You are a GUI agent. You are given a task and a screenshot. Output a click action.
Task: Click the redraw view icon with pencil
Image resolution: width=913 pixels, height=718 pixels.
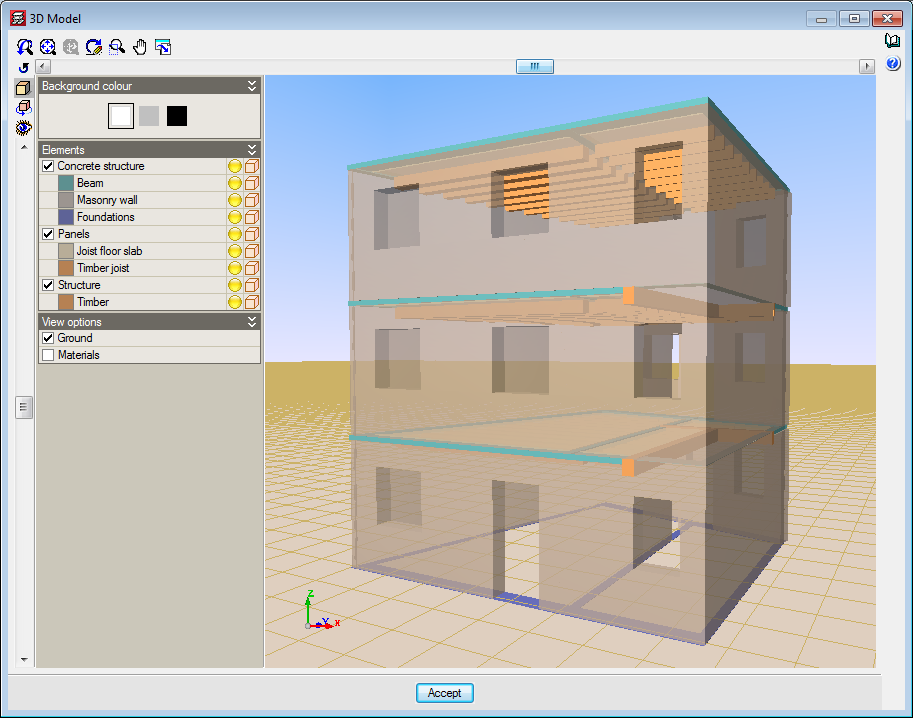[94, 47]
